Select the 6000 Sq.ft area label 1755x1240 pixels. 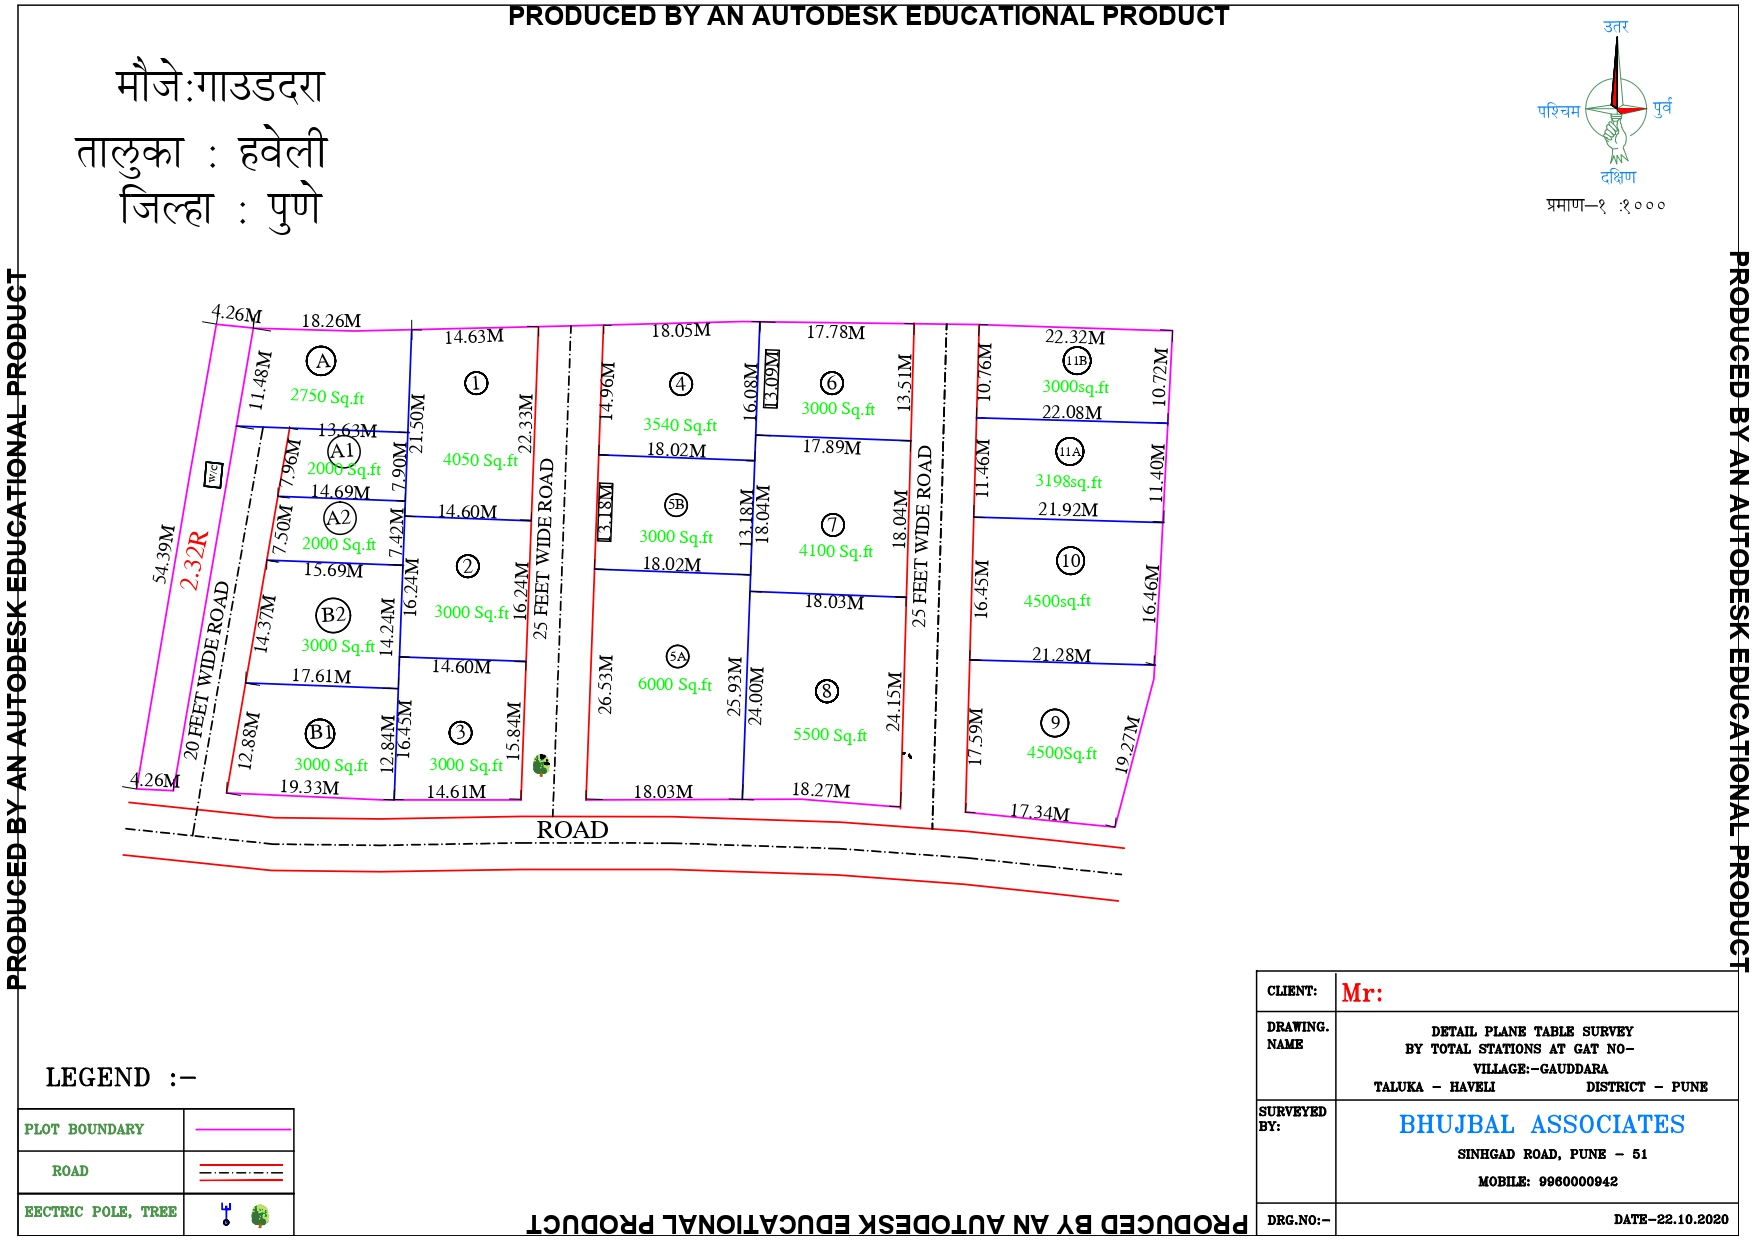pyautogui.click(x=674, y=684)
